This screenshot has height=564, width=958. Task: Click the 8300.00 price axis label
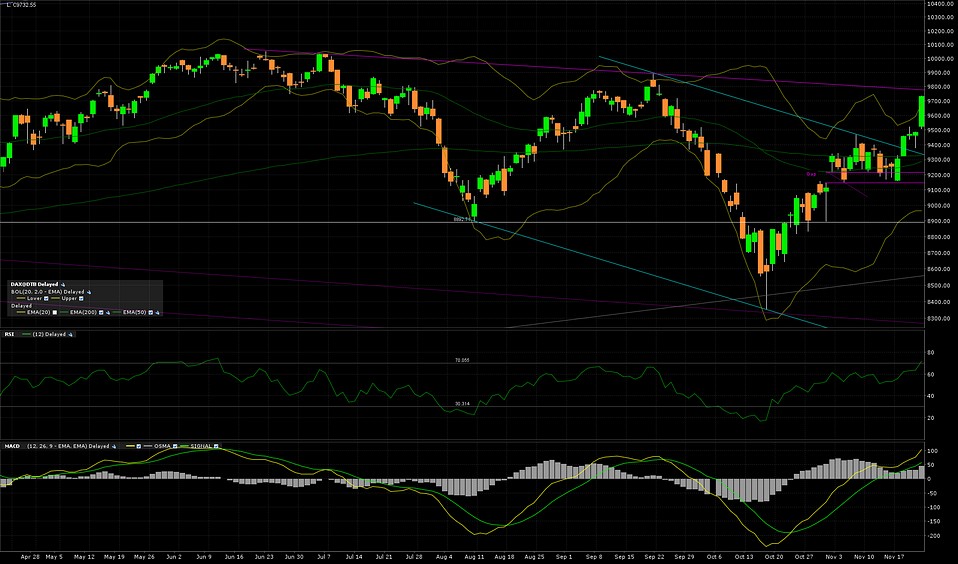click(x=938, y=318)
